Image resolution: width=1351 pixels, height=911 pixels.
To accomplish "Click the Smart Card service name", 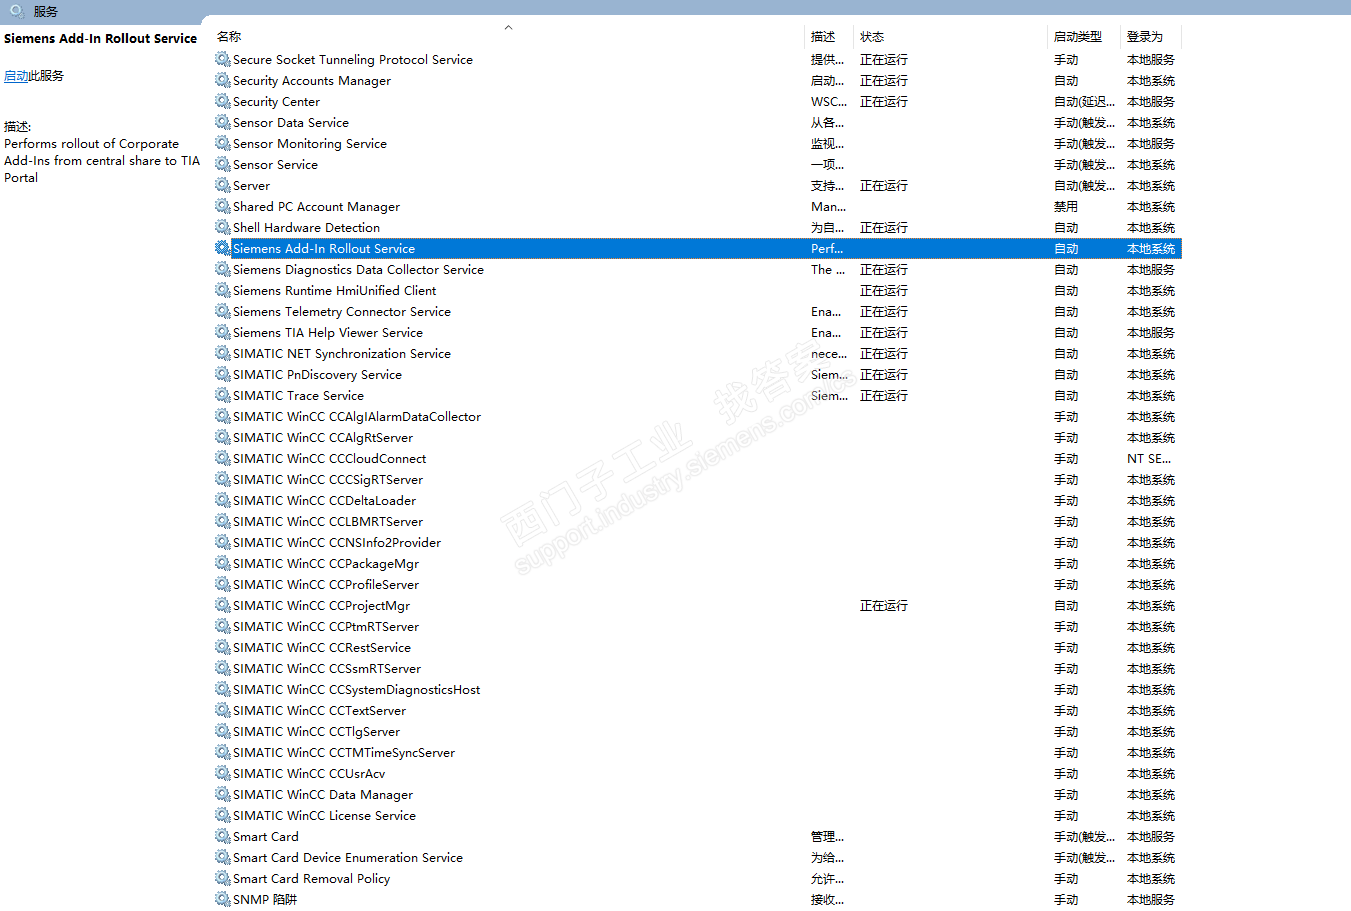I will [x=266, y=837].
